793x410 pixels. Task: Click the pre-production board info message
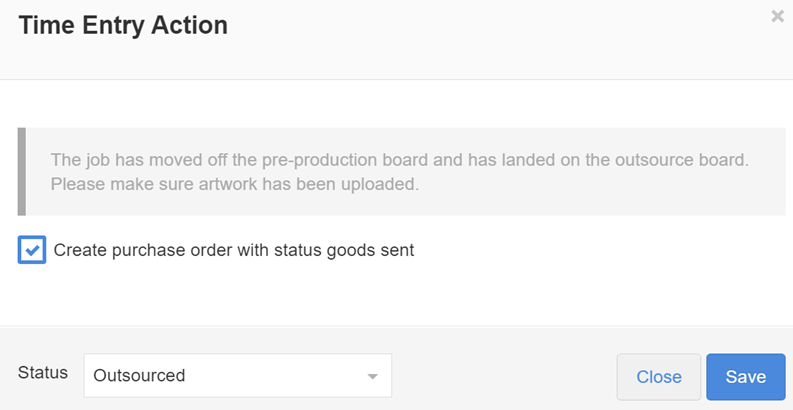(400, 160)
